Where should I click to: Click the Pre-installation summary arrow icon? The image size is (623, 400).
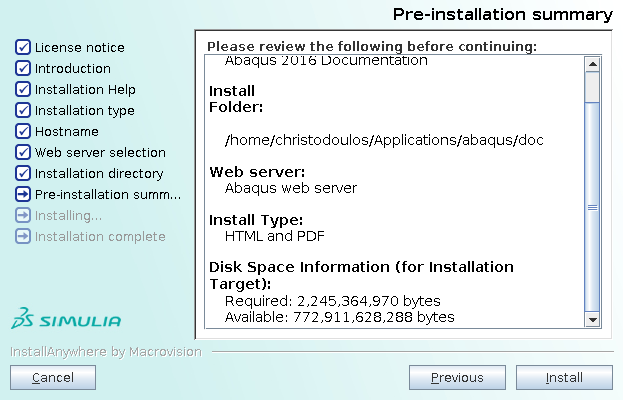point(23,194)
